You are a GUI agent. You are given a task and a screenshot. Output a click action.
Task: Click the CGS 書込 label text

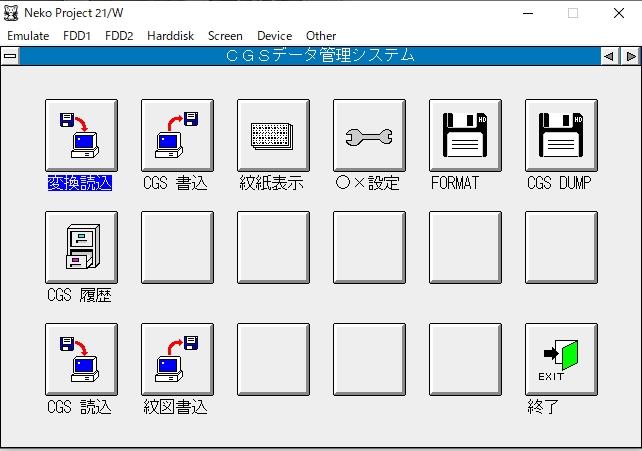pos(175,183)
